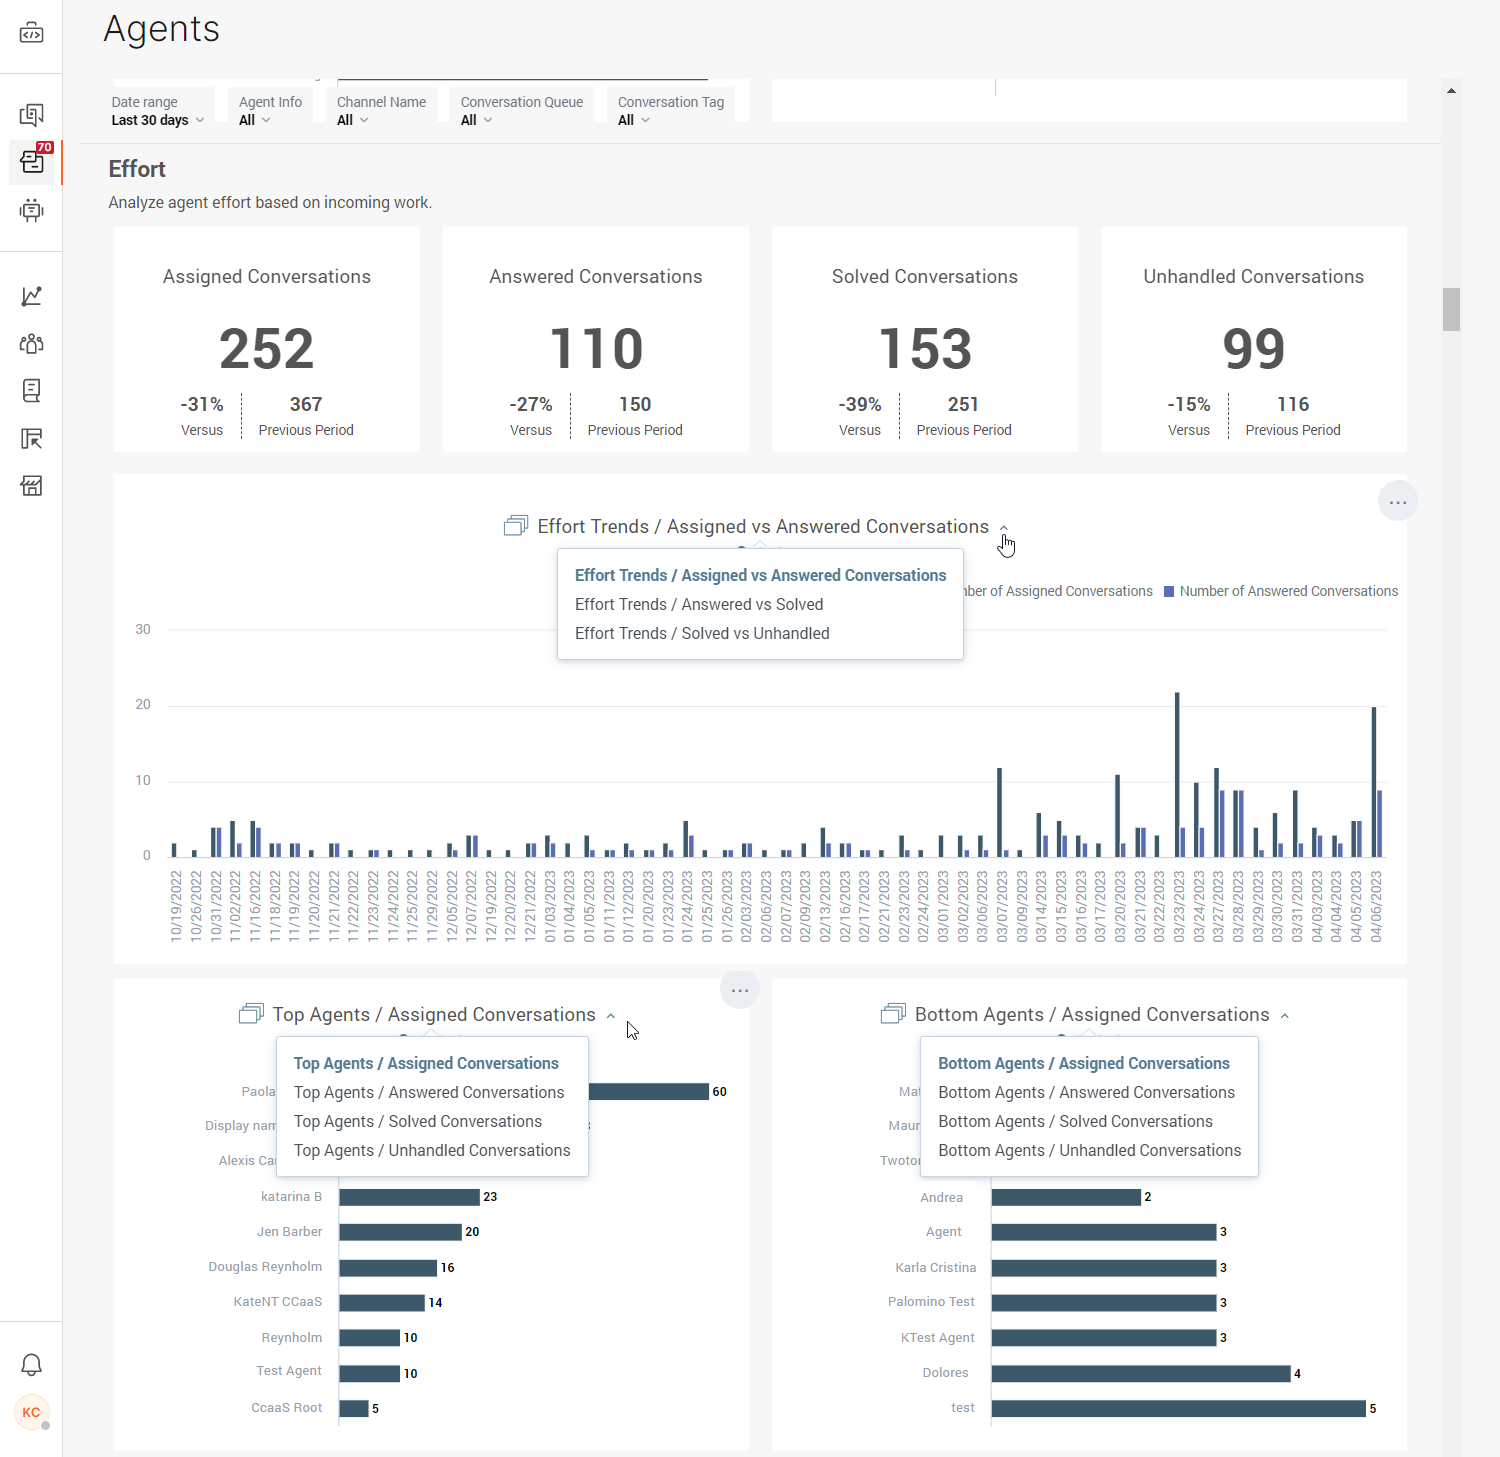Open the code workspace icon at sidebar top
Viewport: 1500px width, 1457px height.
click(x=31, y=33)
